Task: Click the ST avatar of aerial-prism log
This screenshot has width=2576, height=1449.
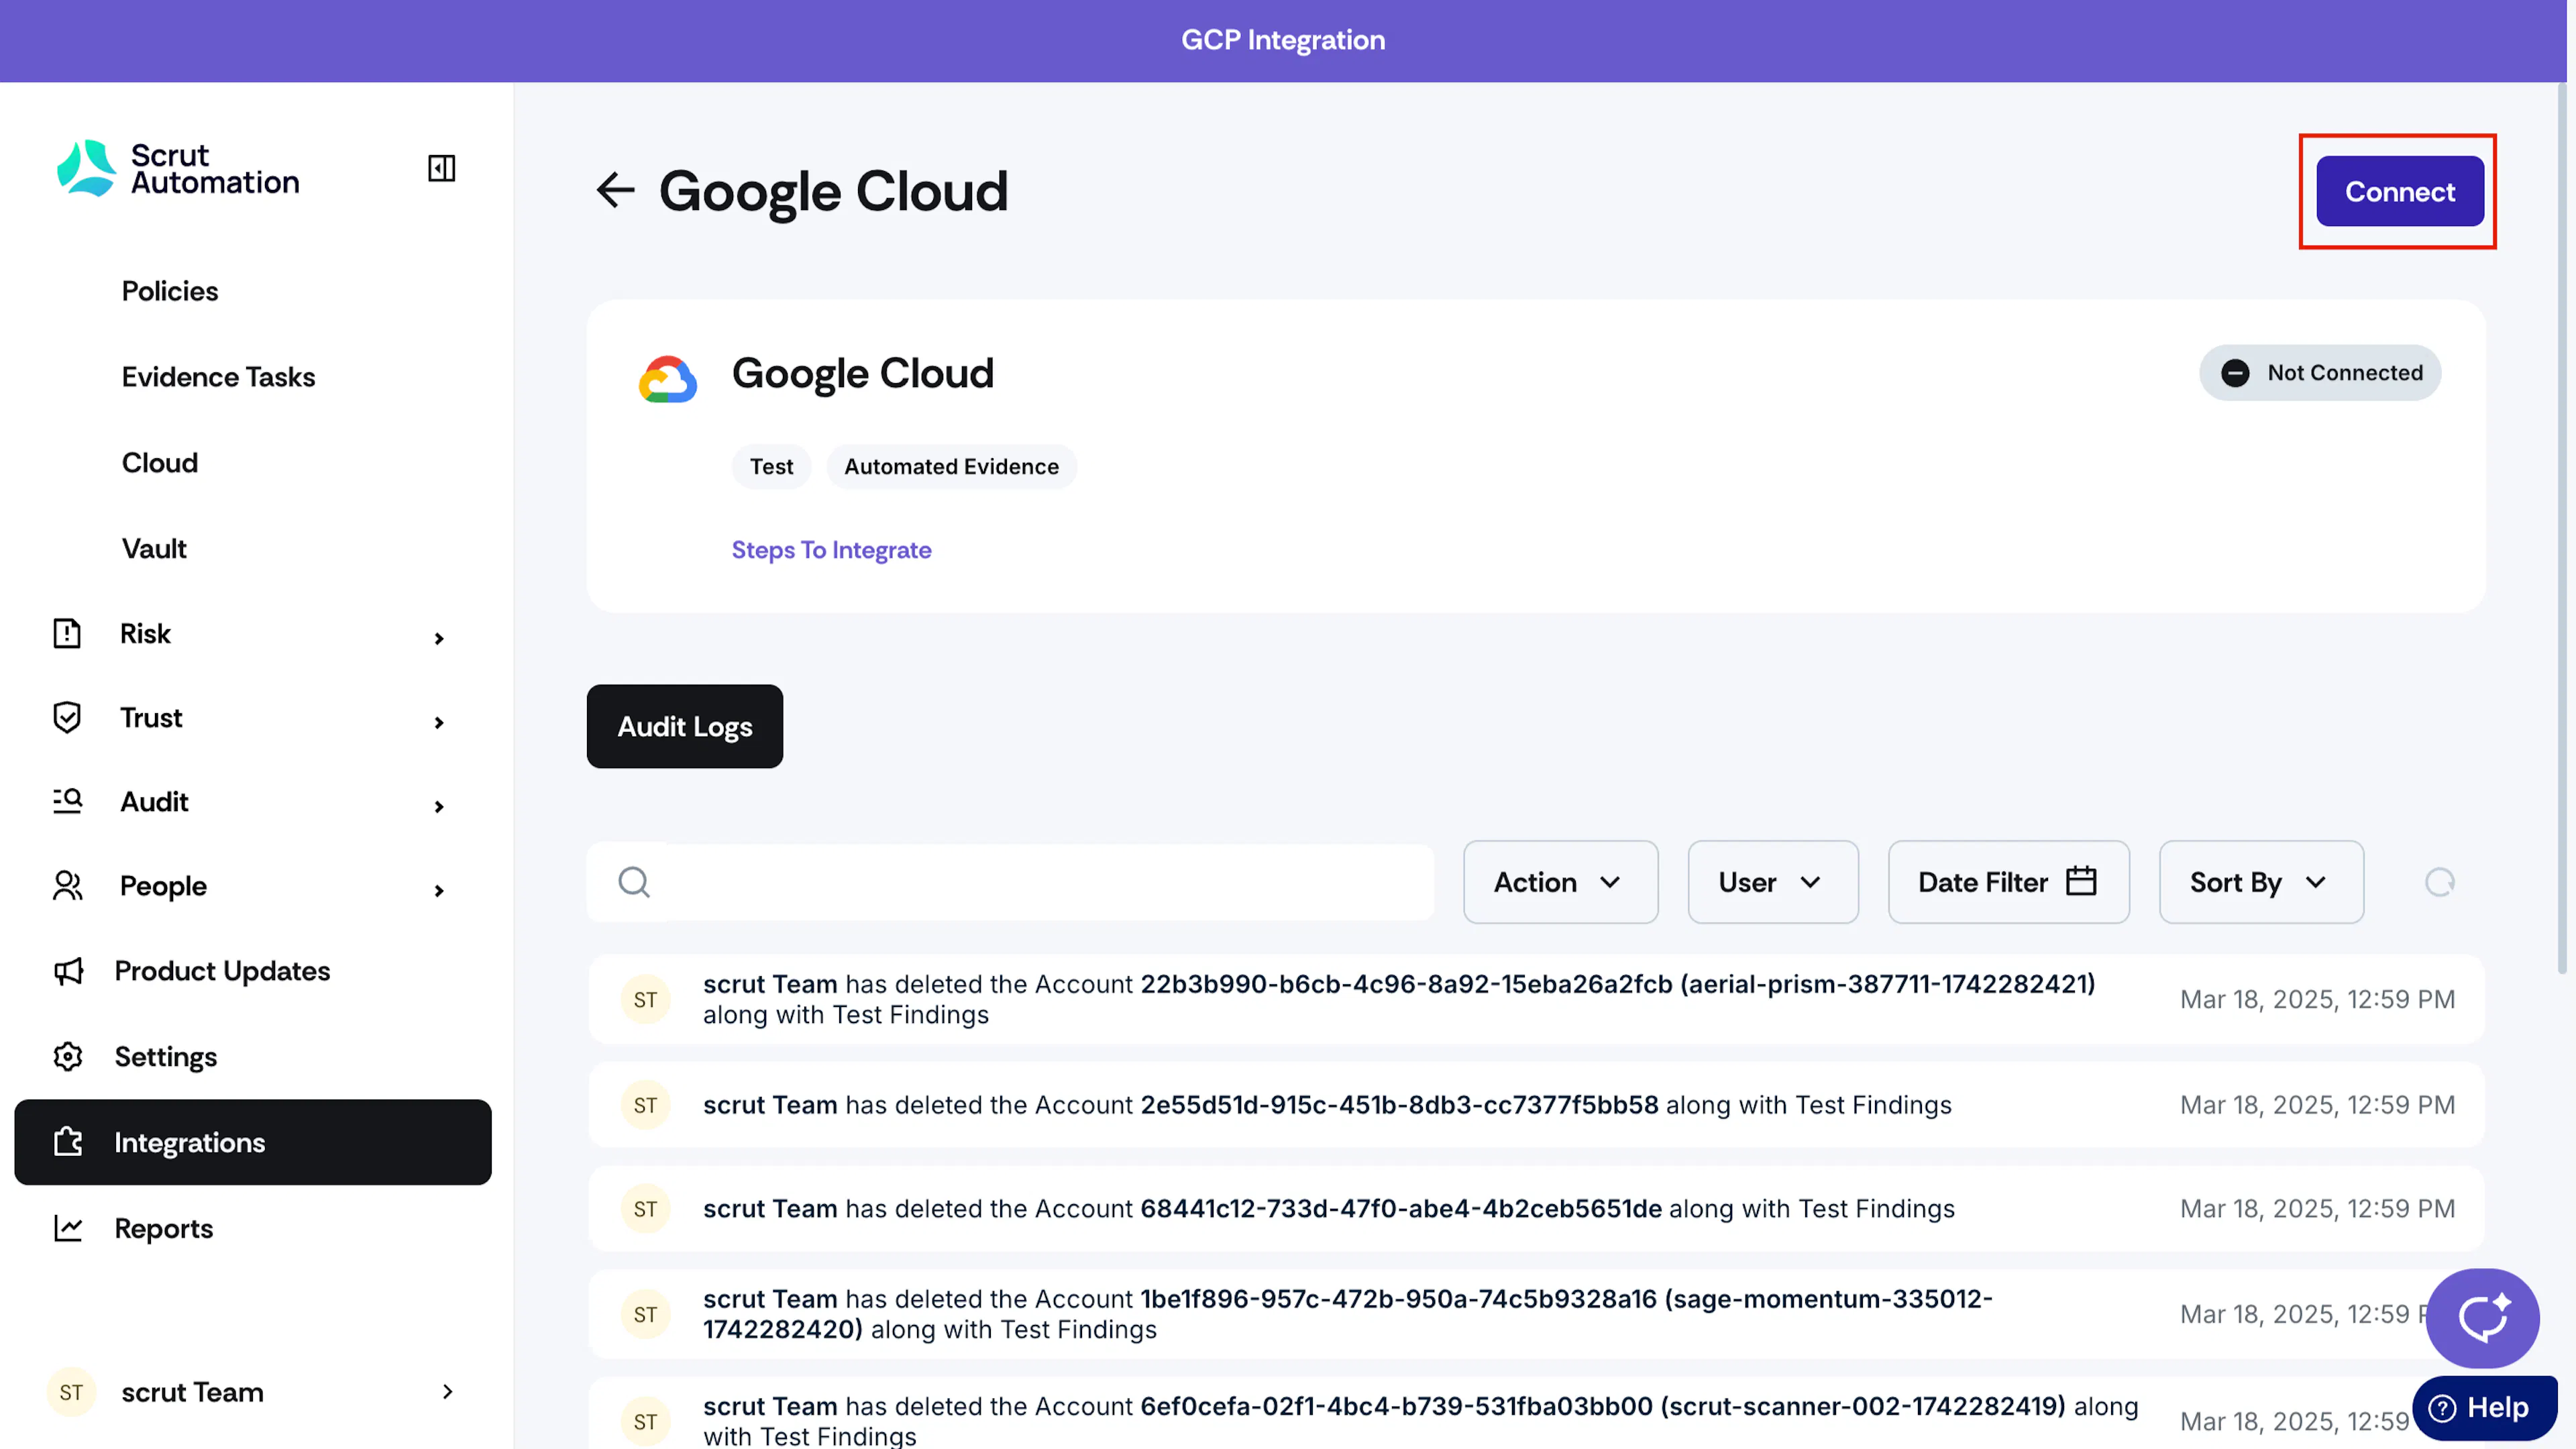Action: coord(645,999)
